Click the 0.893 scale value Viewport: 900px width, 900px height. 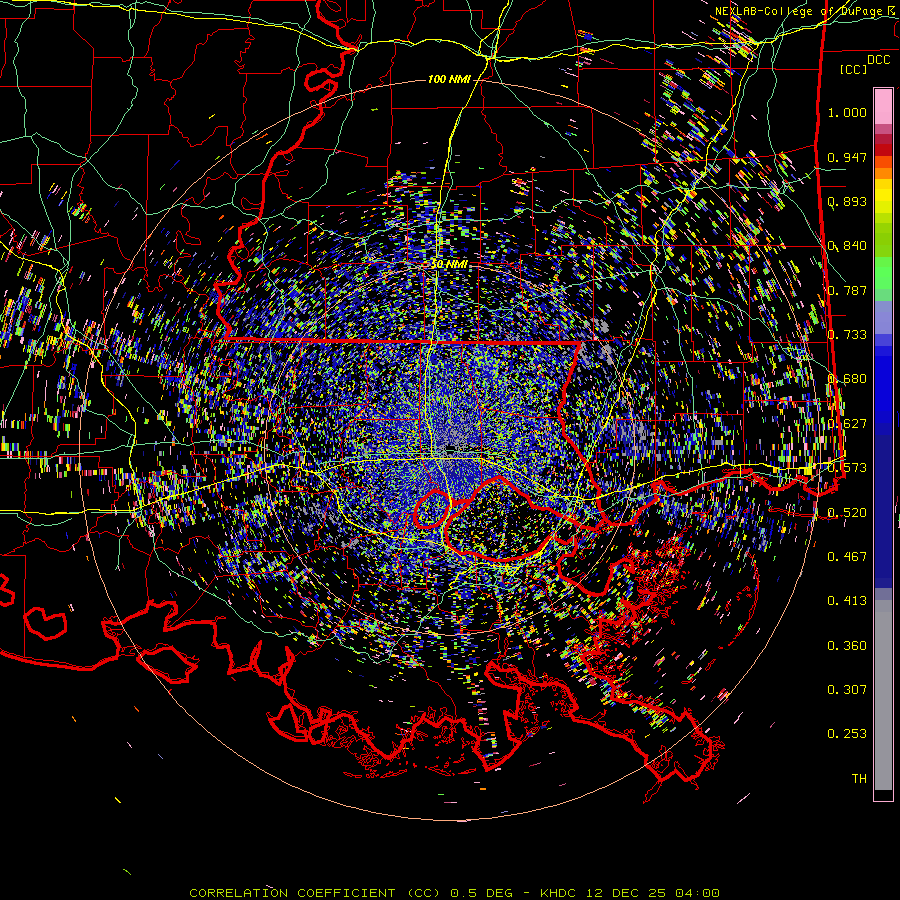click(847, 201)
